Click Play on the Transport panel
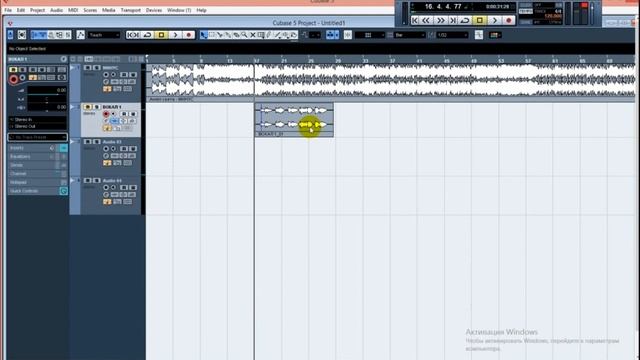This screenshot has height=360, width=640. [x=494, y=20]
